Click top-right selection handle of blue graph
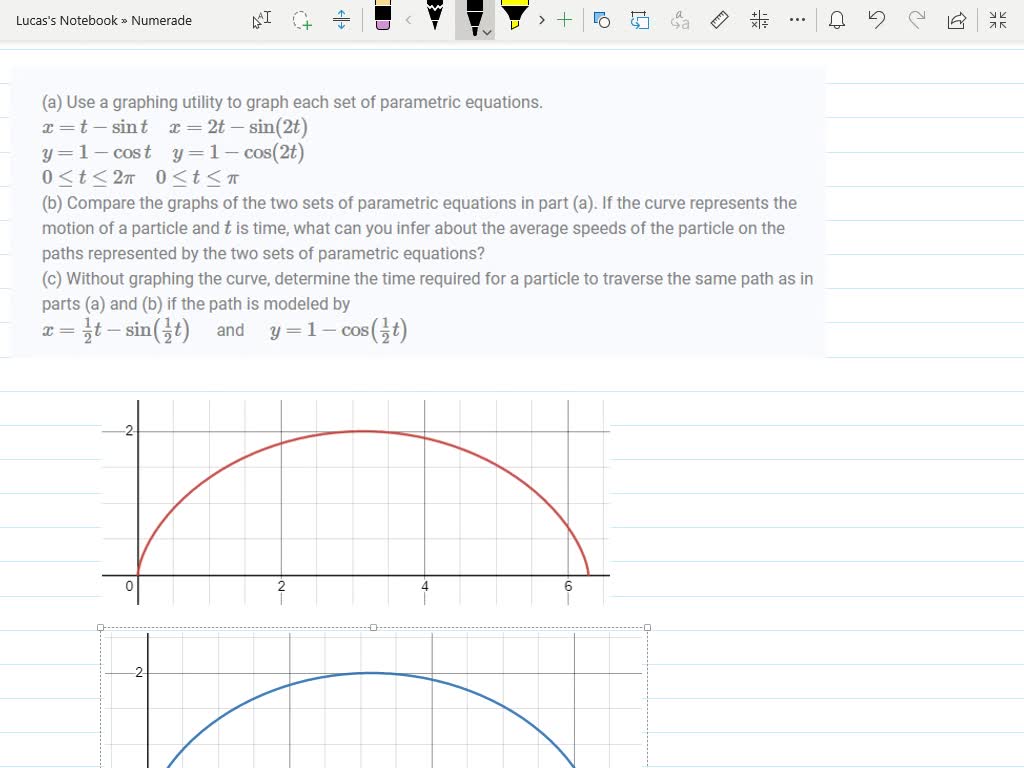The image size is (1024, 768). coord(647,628)
